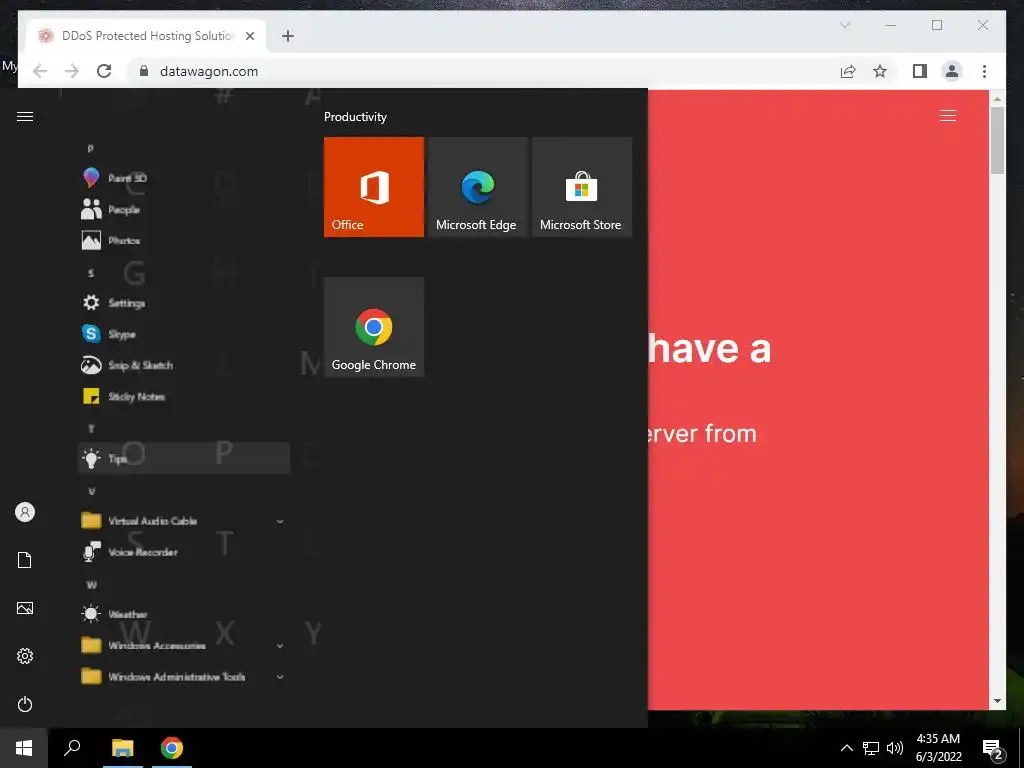
Task: Reload the datawagon.com page
Action: [x=104, y=71]
